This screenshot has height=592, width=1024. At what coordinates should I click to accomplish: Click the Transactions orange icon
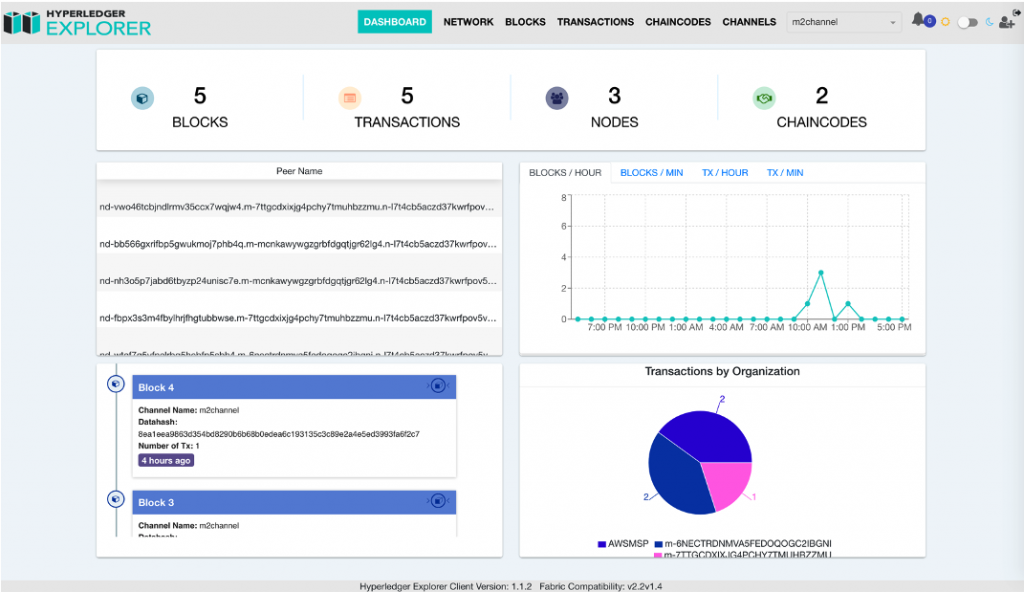[x=349, y=98]
